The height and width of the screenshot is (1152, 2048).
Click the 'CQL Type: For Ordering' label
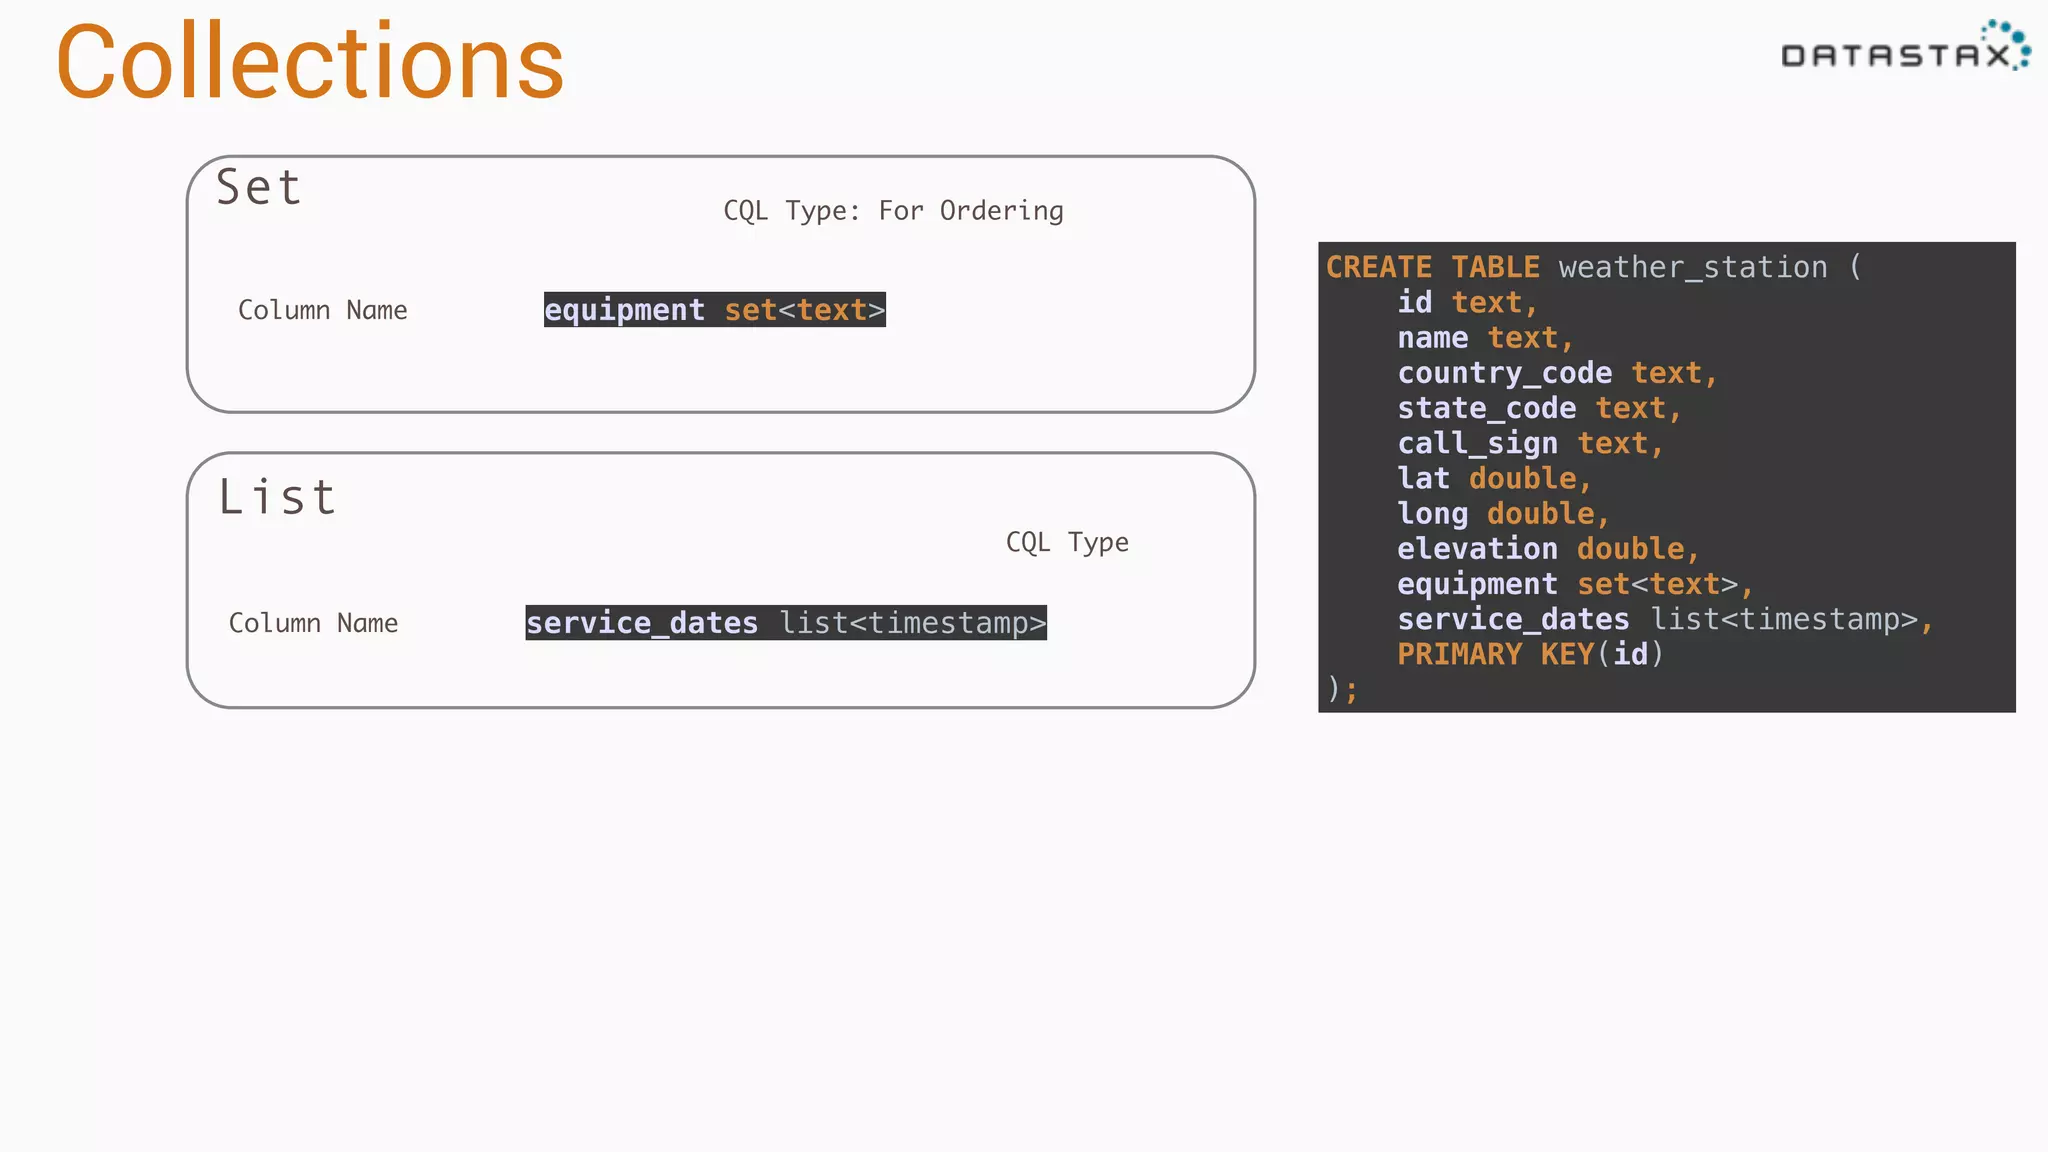point(893,211)
